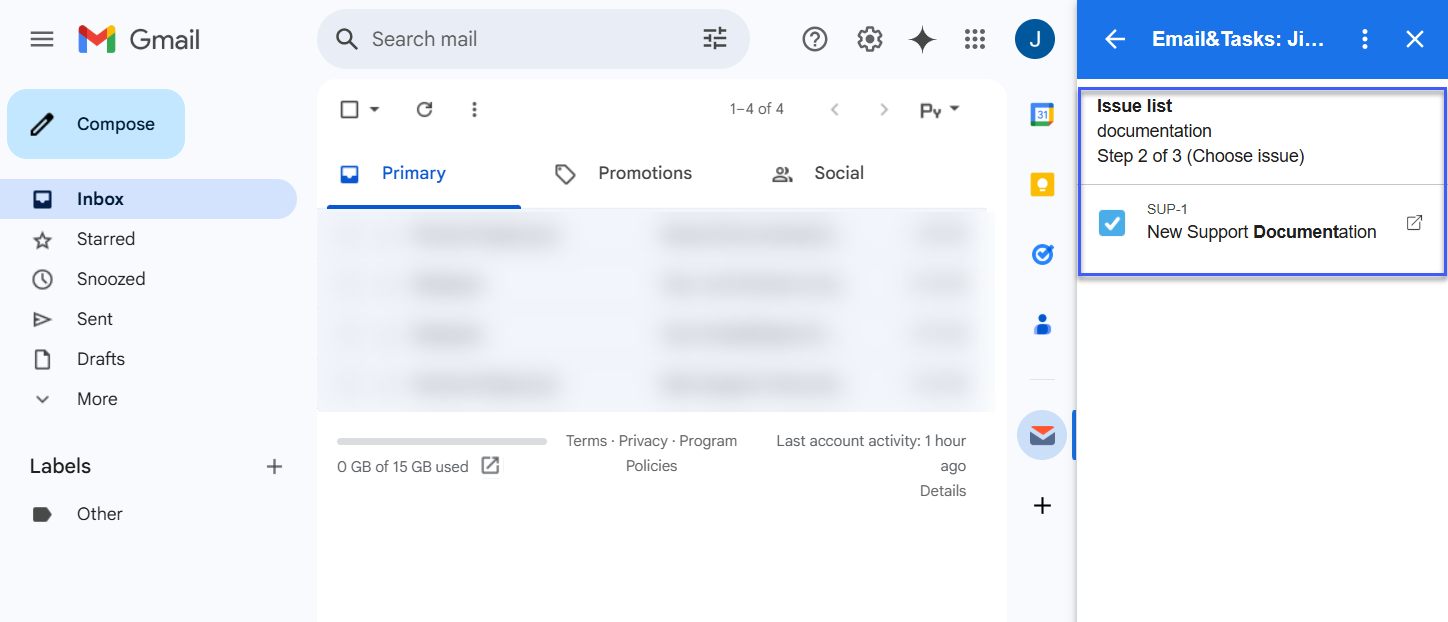
Task: Open Google Keep side panel icon
Action: (x=1042, y=185)
